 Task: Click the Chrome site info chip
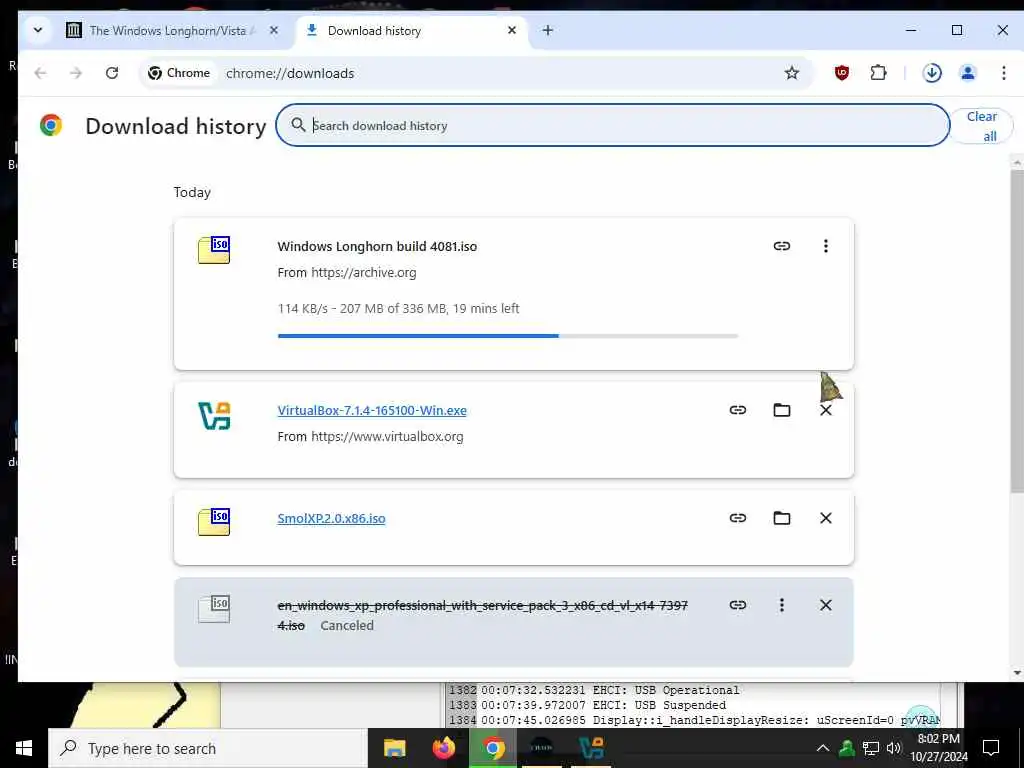179,73
